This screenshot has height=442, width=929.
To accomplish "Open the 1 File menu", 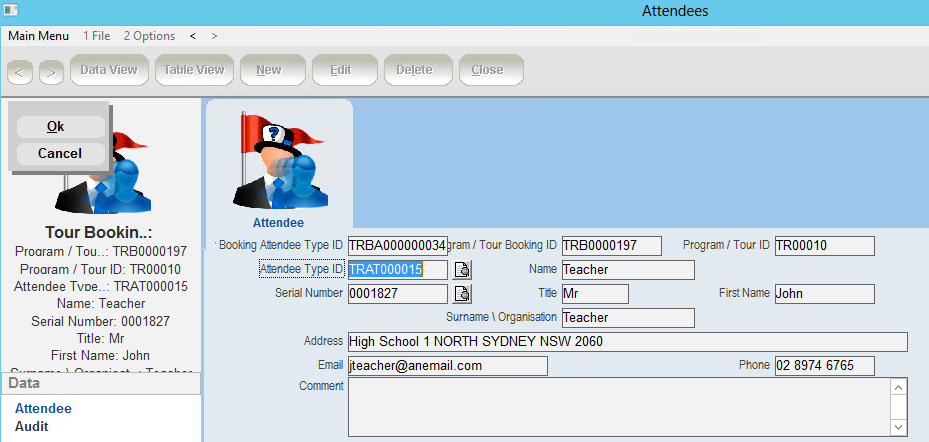I will 97,36.
